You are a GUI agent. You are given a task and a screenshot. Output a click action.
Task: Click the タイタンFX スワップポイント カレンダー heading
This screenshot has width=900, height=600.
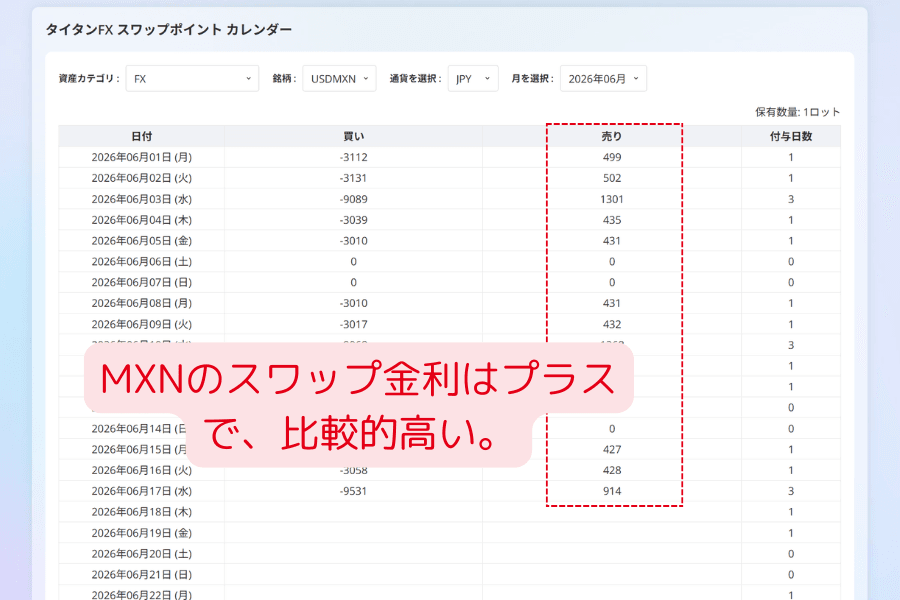coord(169,30)
